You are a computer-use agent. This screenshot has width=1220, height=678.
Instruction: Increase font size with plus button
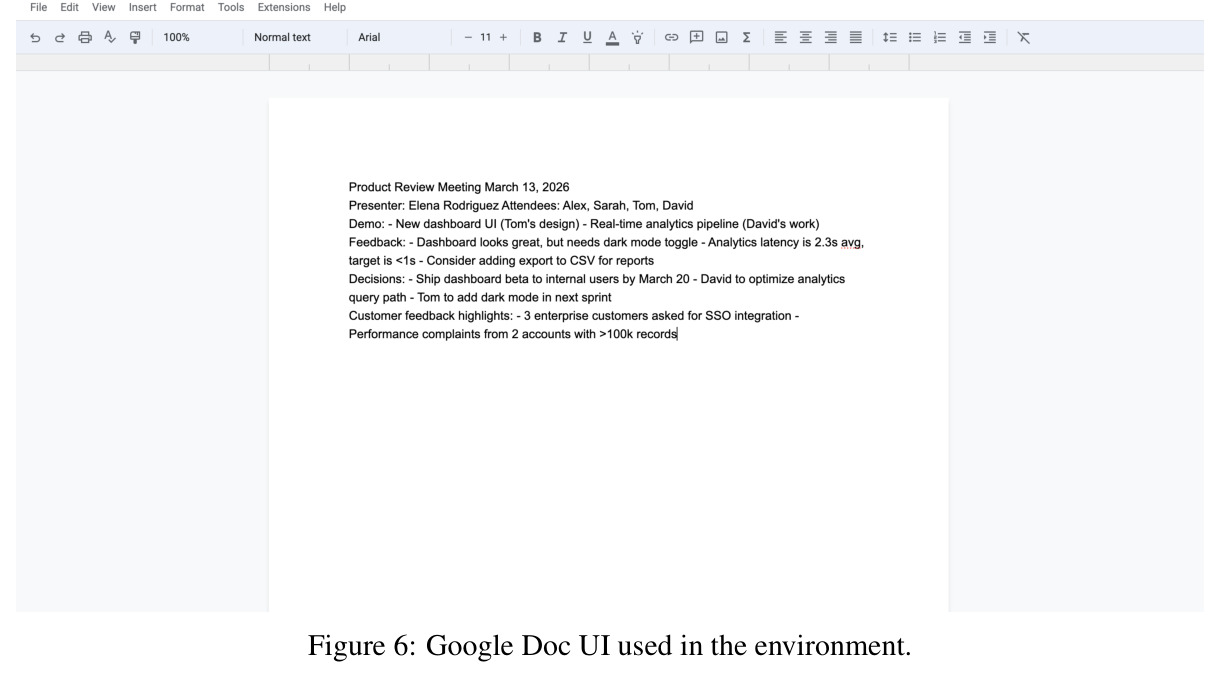click(503, 37)
